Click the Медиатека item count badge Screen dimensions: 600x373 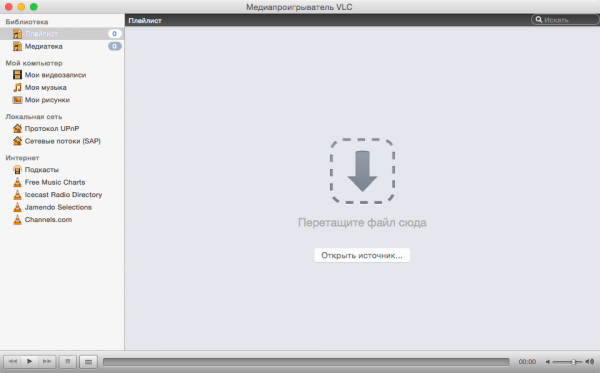click(114, 46)
